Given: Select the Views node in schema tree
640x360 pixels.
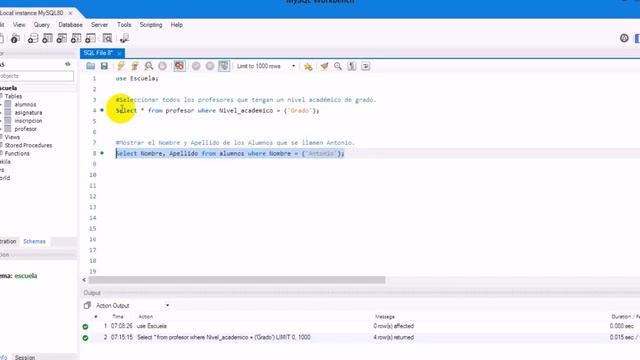Looking at the screenshot, I should click(x=12, y=137).
